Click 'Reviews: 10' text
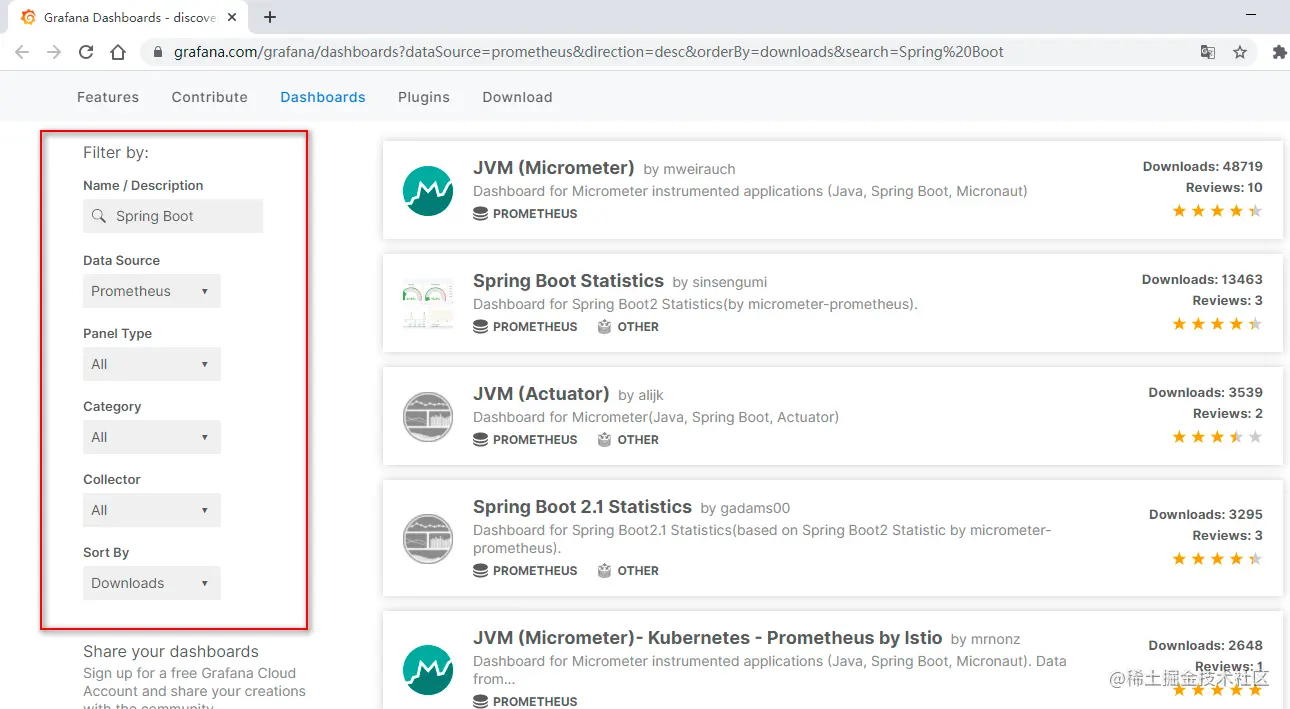This screenshot has height=709, width=1290. click(x=1224, y=188)
